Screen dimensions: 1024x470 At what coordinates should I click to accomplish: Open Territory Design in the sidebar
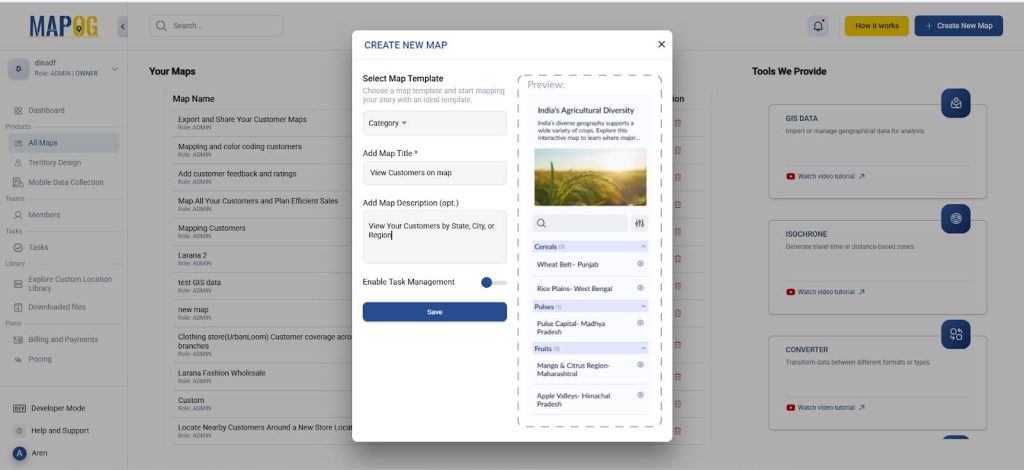pos(55,162)
